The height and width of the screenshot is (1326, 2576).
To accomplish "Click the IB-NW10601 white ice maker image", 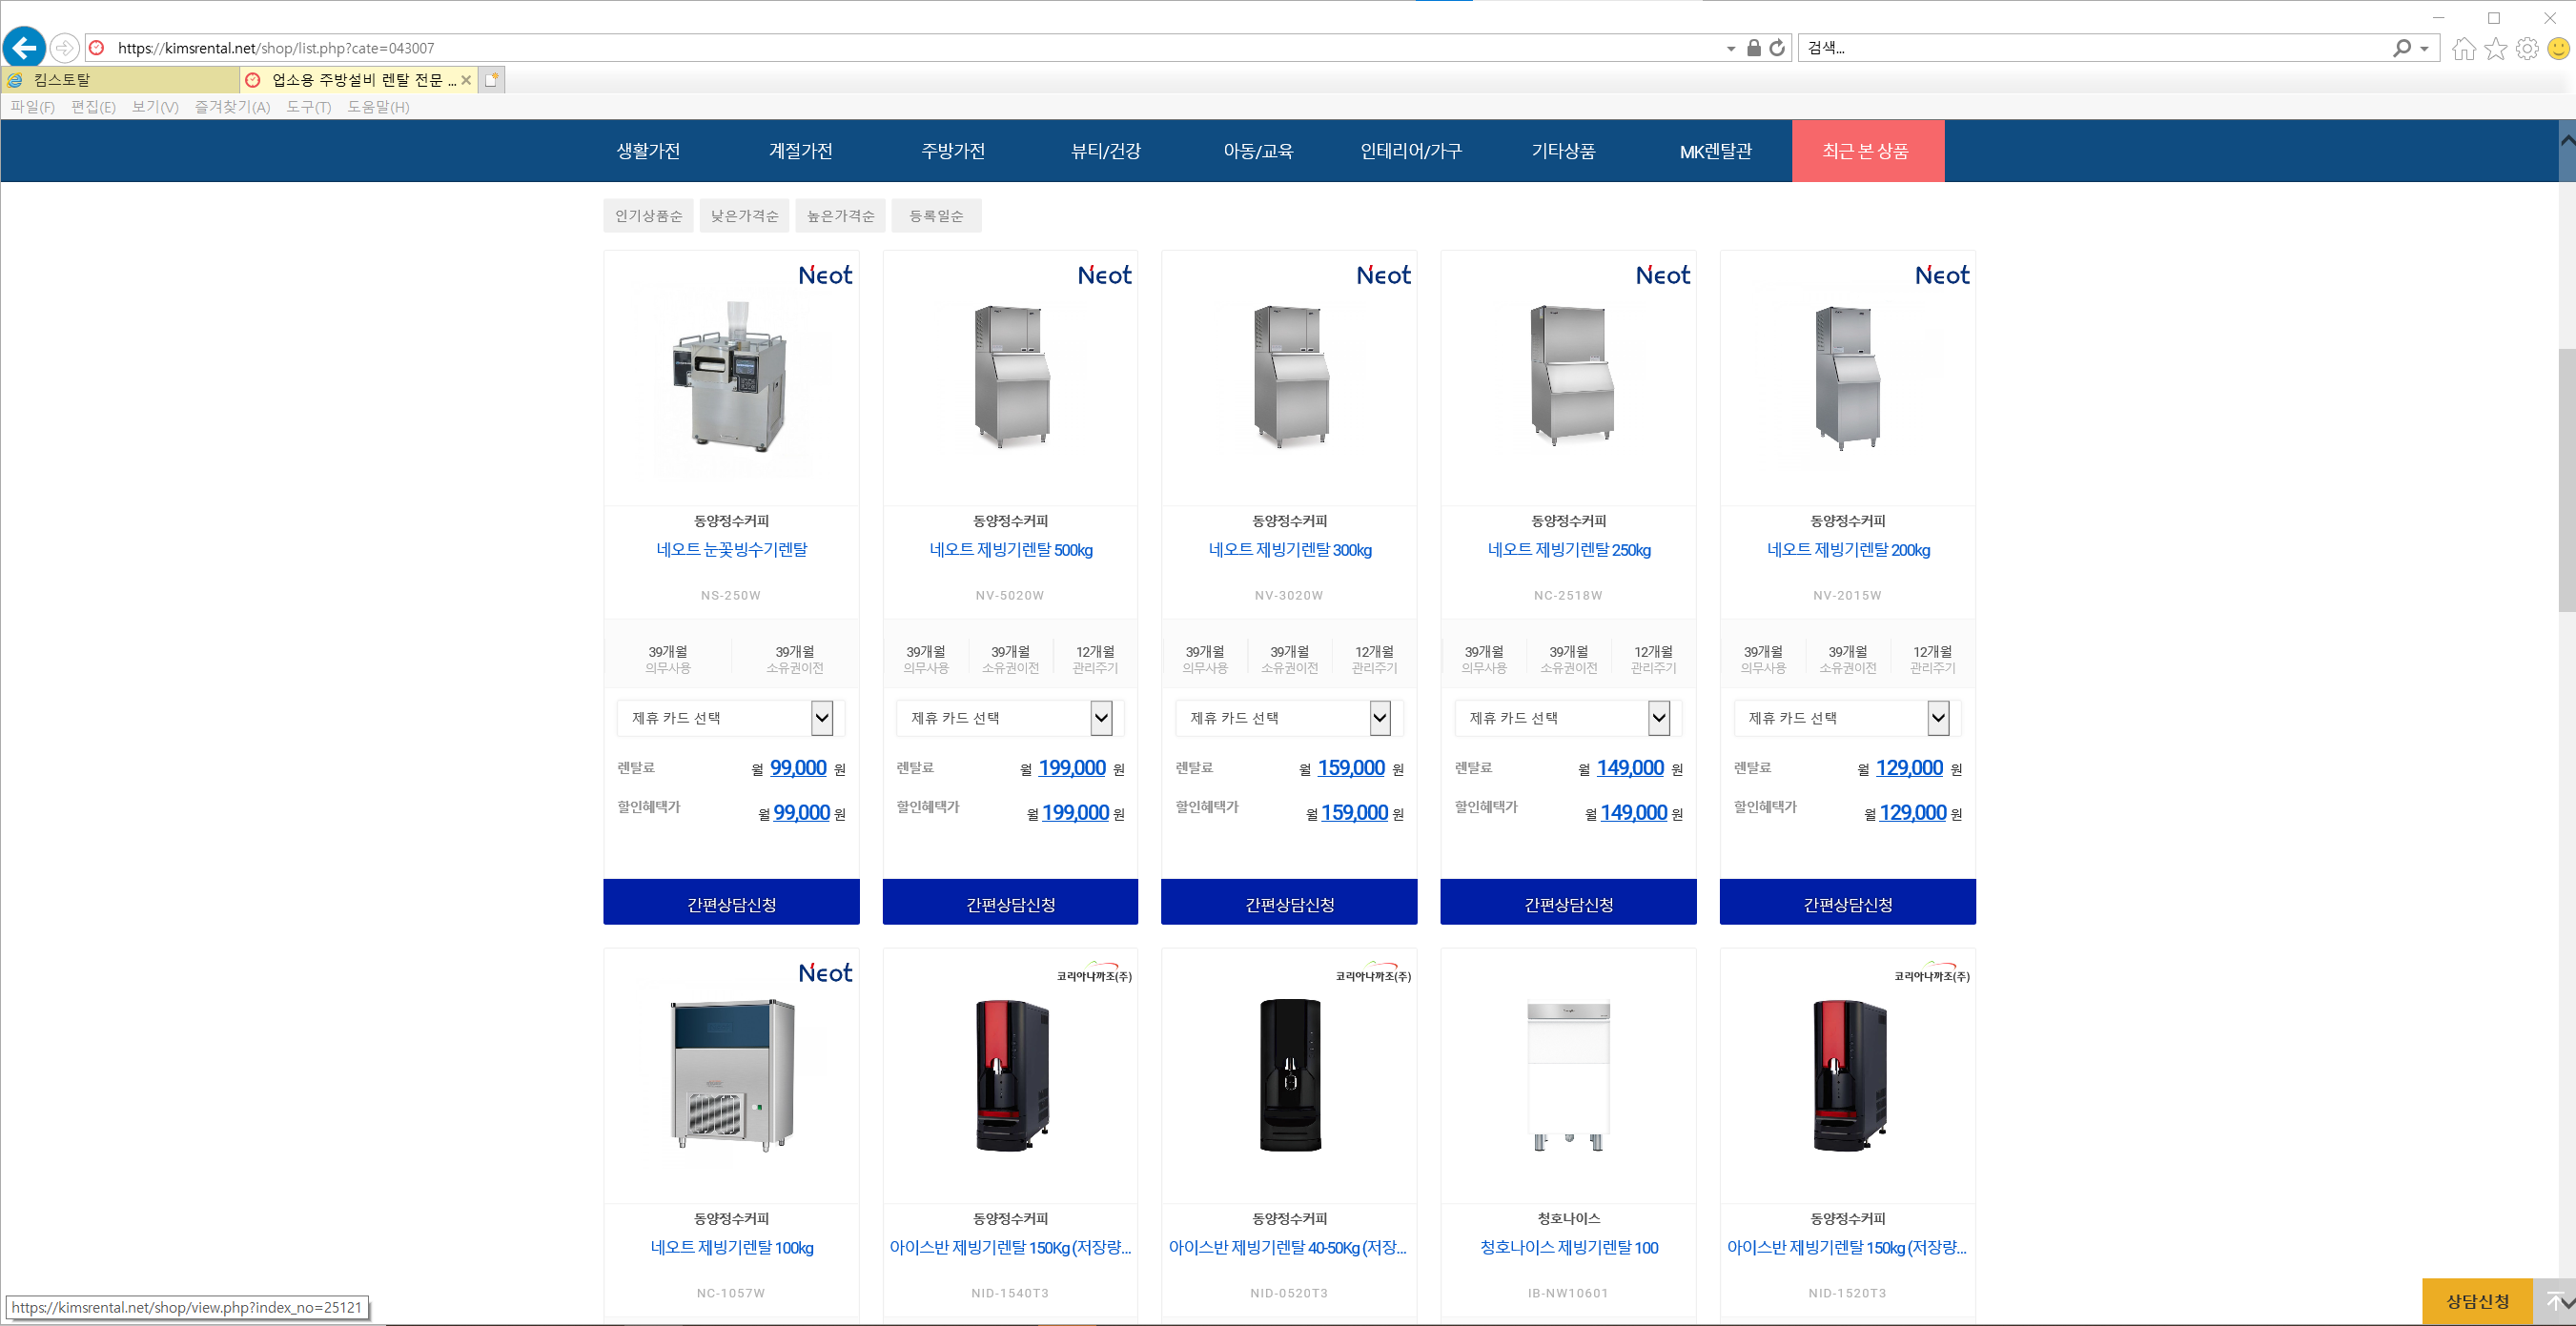I will (x=1568, y=1077).
